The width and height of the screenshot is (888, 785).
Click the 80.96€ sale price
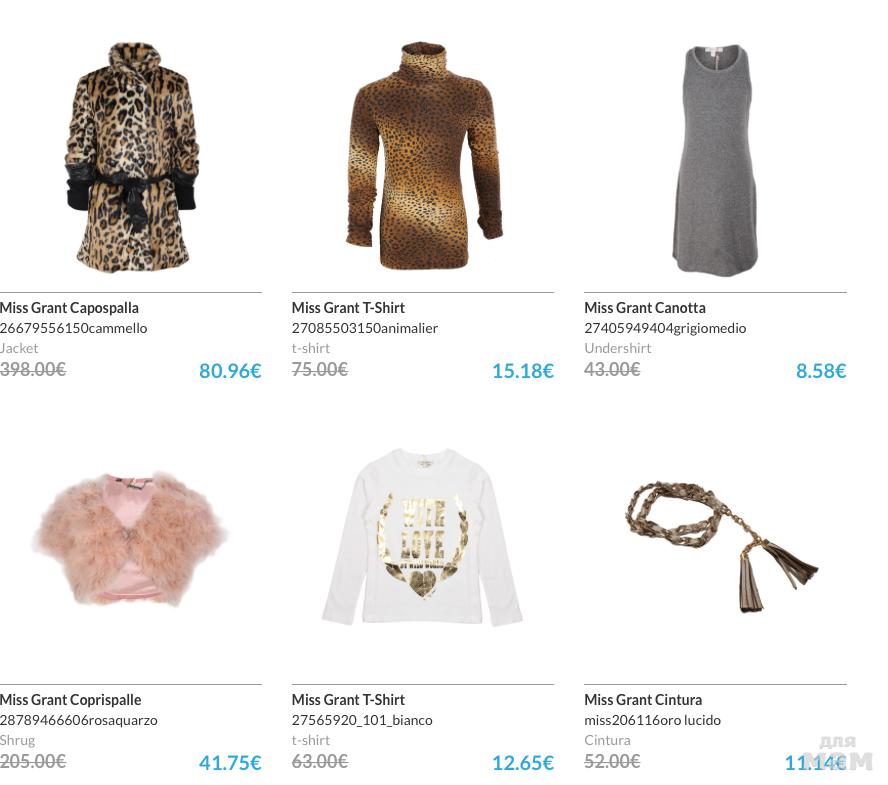230,371
